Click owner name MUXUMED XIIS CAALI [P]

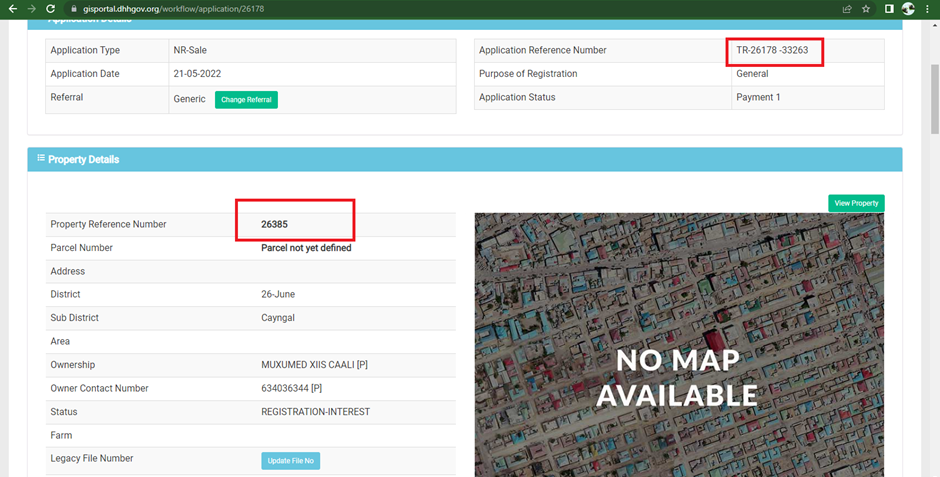314,364
